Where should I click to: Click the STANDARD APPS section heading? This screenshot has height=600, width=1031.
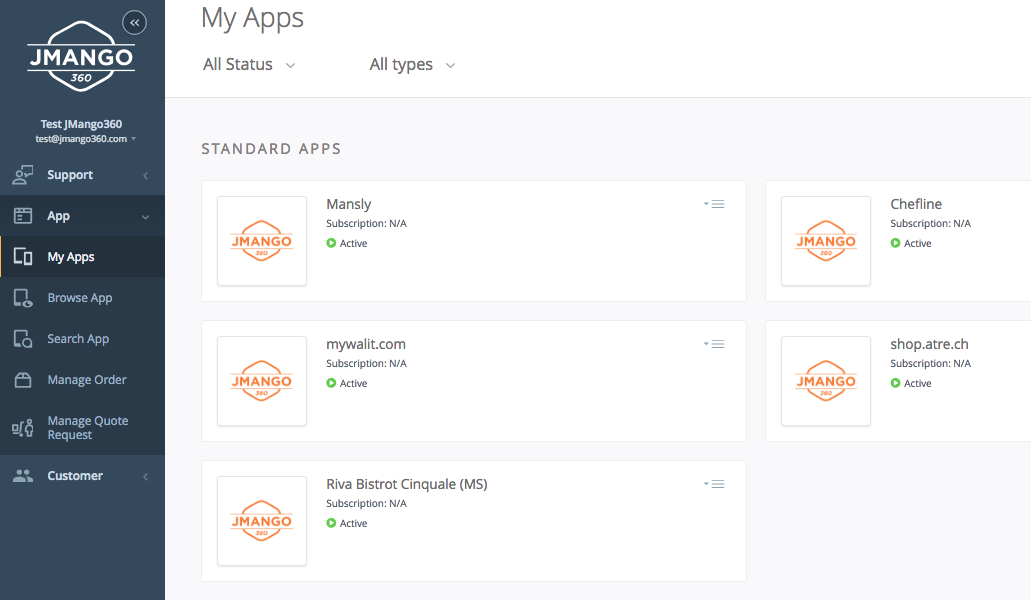[271, 149]
